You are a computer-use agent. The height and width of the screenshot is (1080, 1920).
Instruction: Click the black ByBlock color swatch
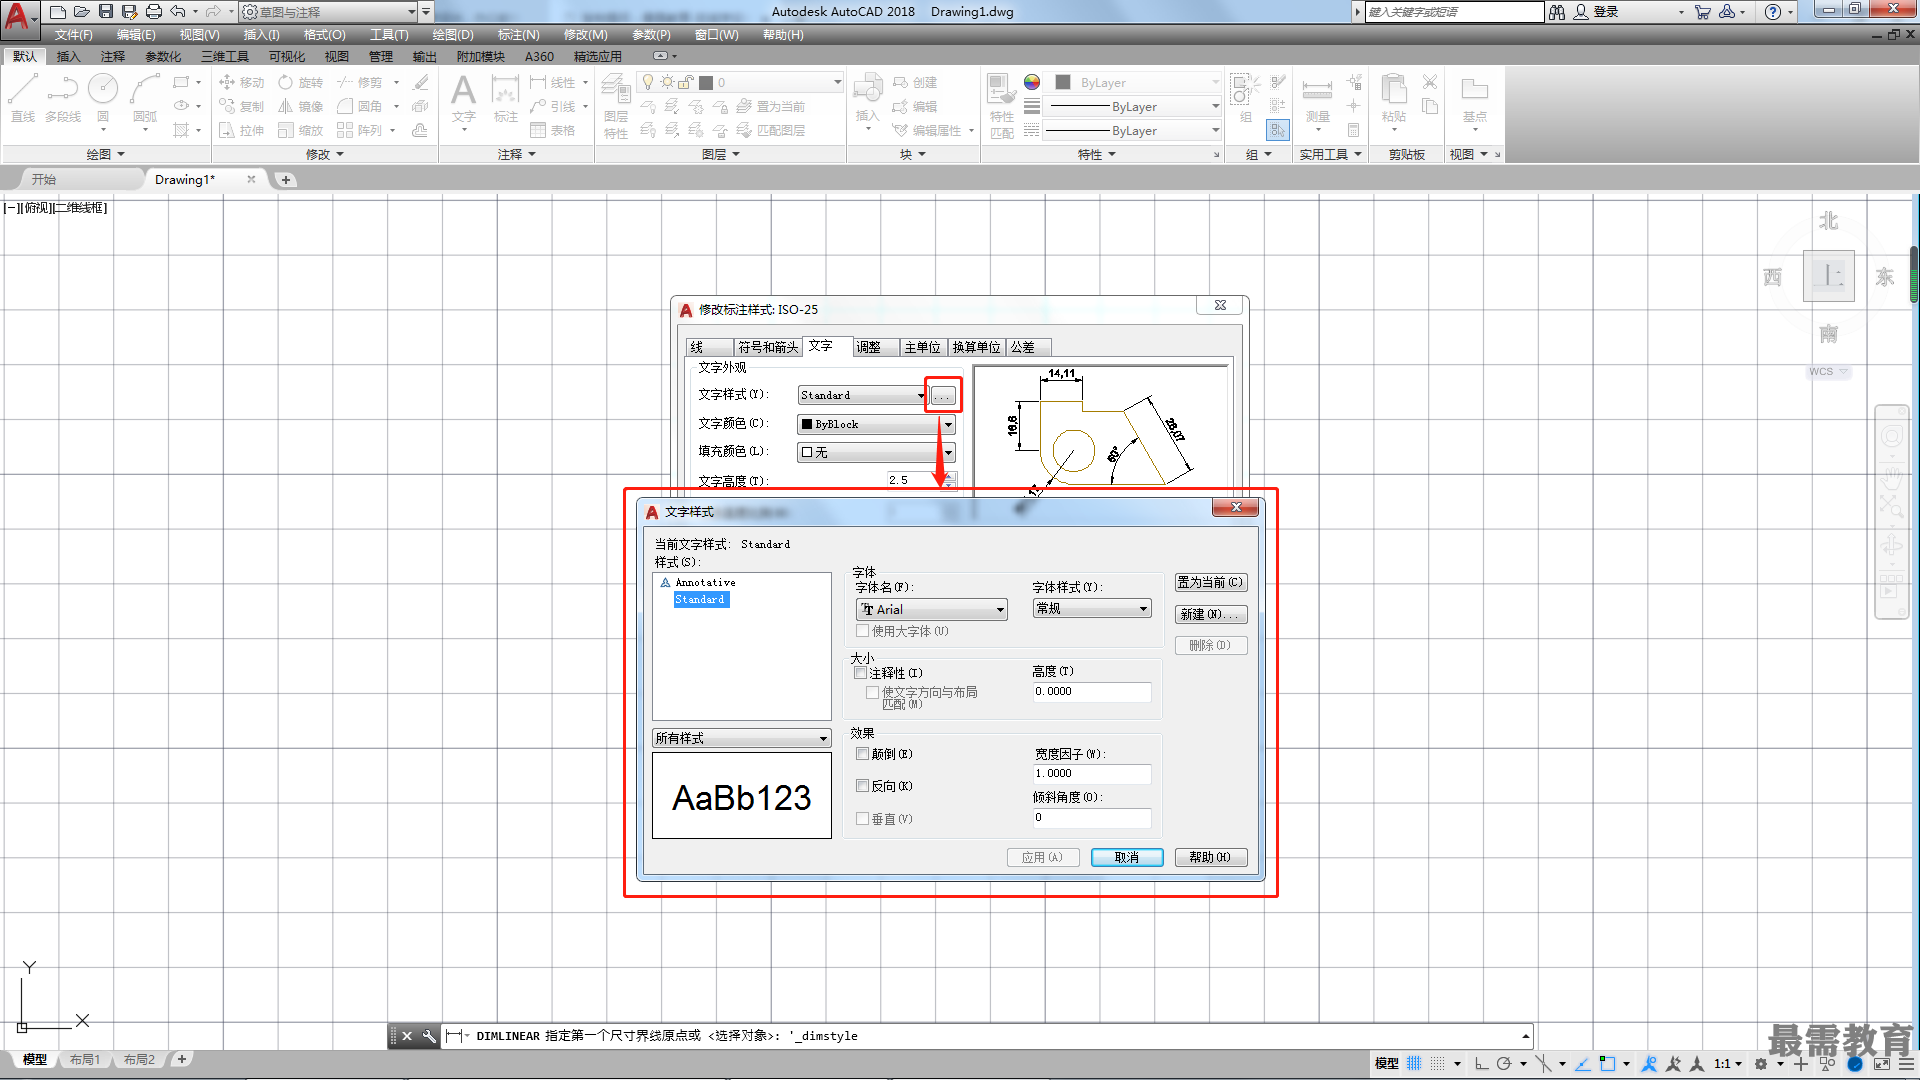(x=807, y=424)
